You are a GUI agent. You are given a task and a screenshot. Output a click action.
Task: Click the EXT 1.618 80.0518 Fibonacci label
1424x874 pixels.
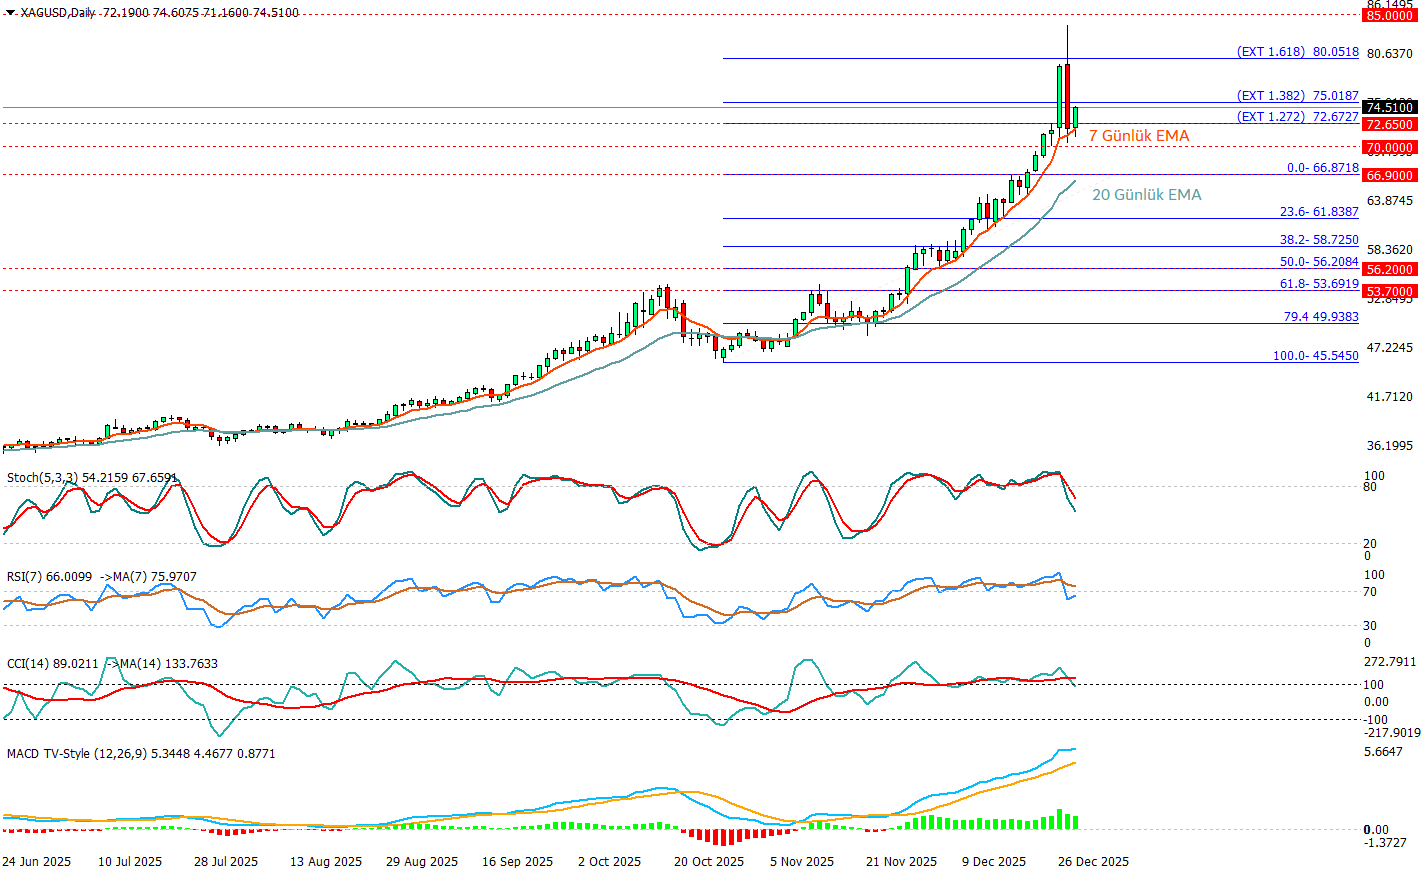(x=1297, y=52)
